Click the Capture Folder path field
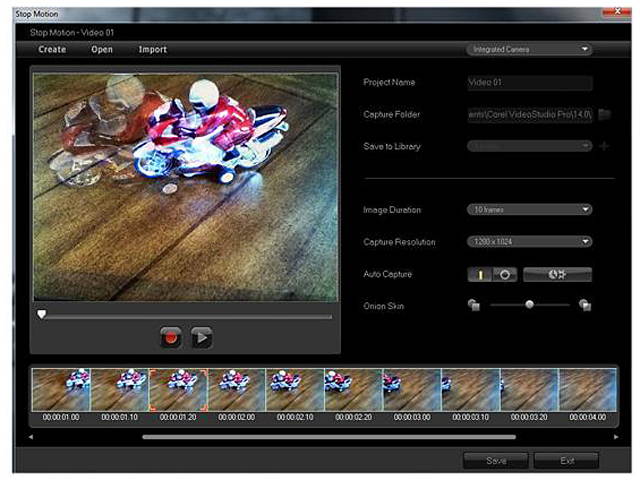This screenshot has height=480, width=640. (x=529, y=115)
